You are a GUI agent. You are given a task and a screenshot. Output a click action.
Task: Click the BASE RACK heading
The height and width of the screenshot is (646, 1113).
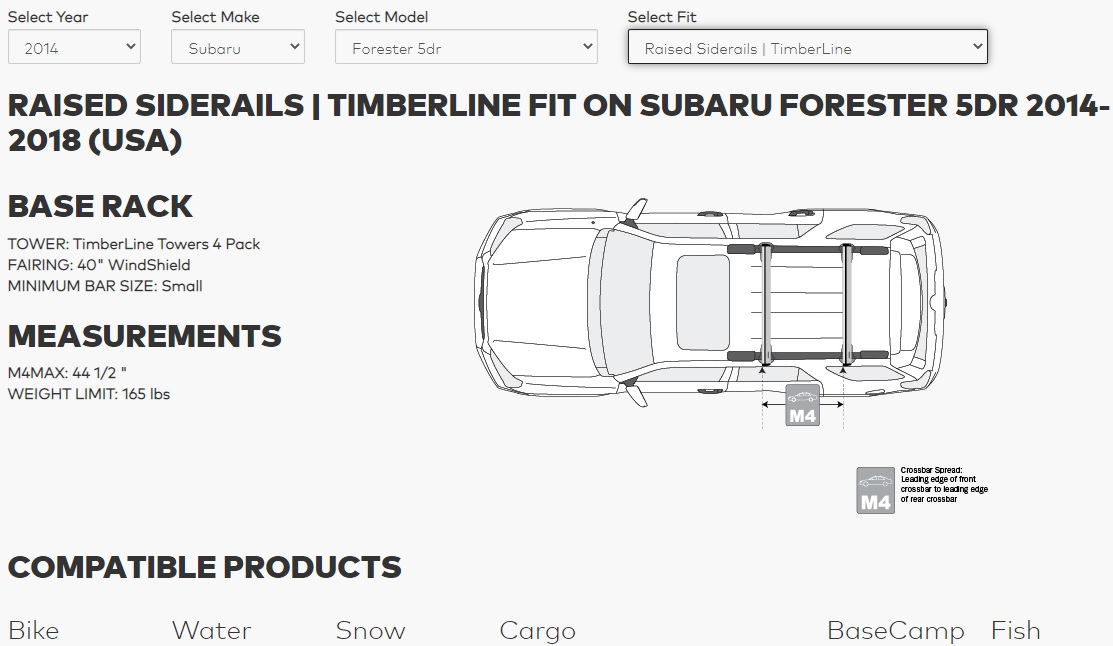click(x=100, y=207)
